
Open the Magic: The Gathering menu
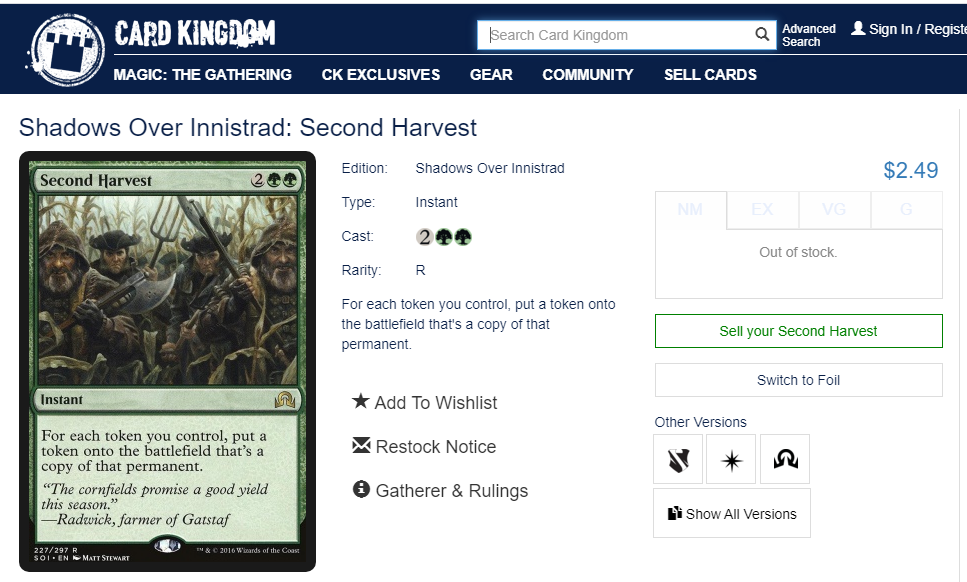(203, 75)
